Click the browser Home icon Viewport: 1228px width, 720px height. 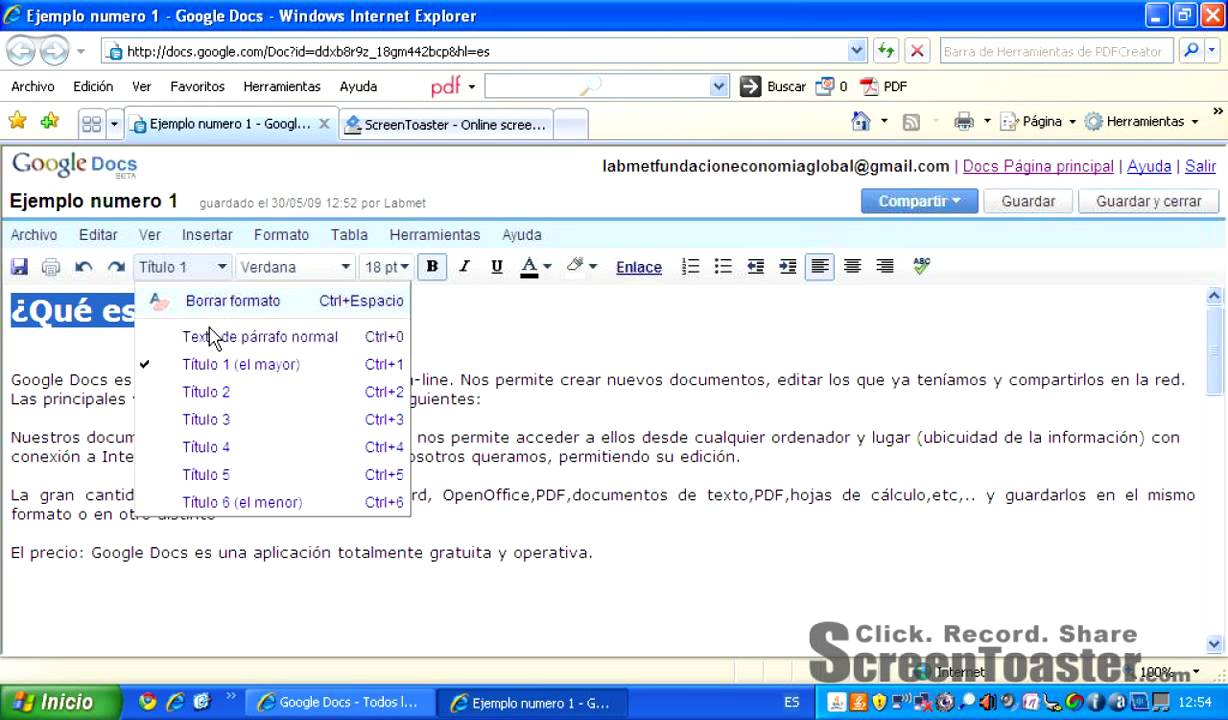[860, 121]
